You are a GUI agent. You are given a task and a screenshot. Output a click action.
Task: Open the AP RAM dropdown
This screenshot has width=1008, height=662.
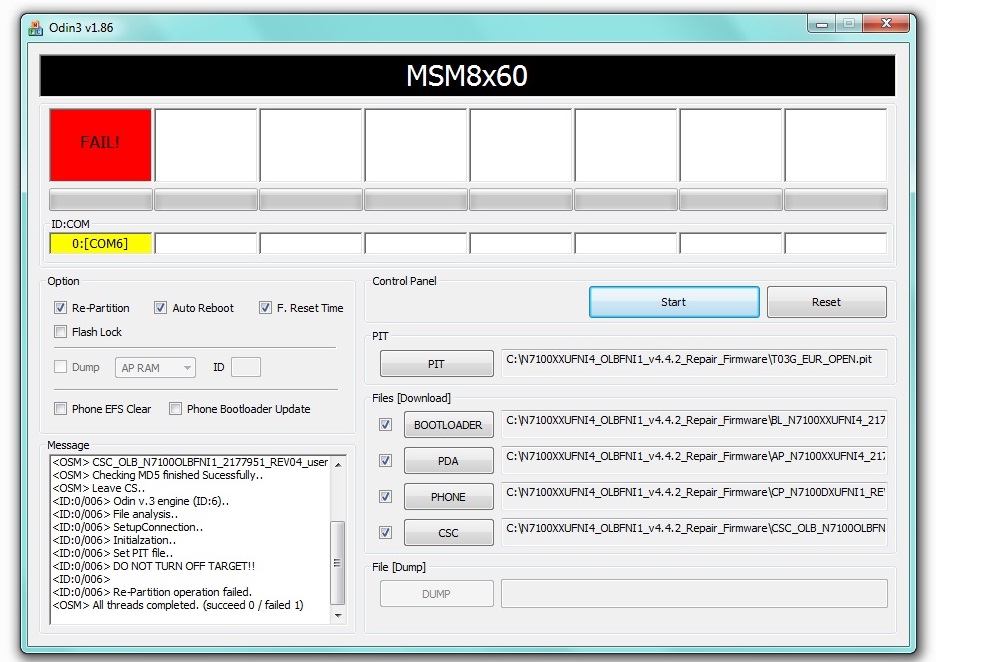coord(156,368)
